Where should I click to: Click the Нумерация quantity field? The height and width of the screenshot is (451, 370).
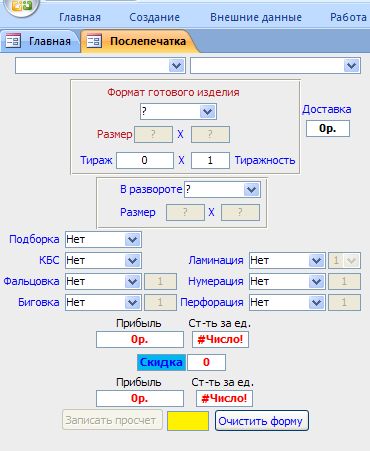[x=344, y=282]
